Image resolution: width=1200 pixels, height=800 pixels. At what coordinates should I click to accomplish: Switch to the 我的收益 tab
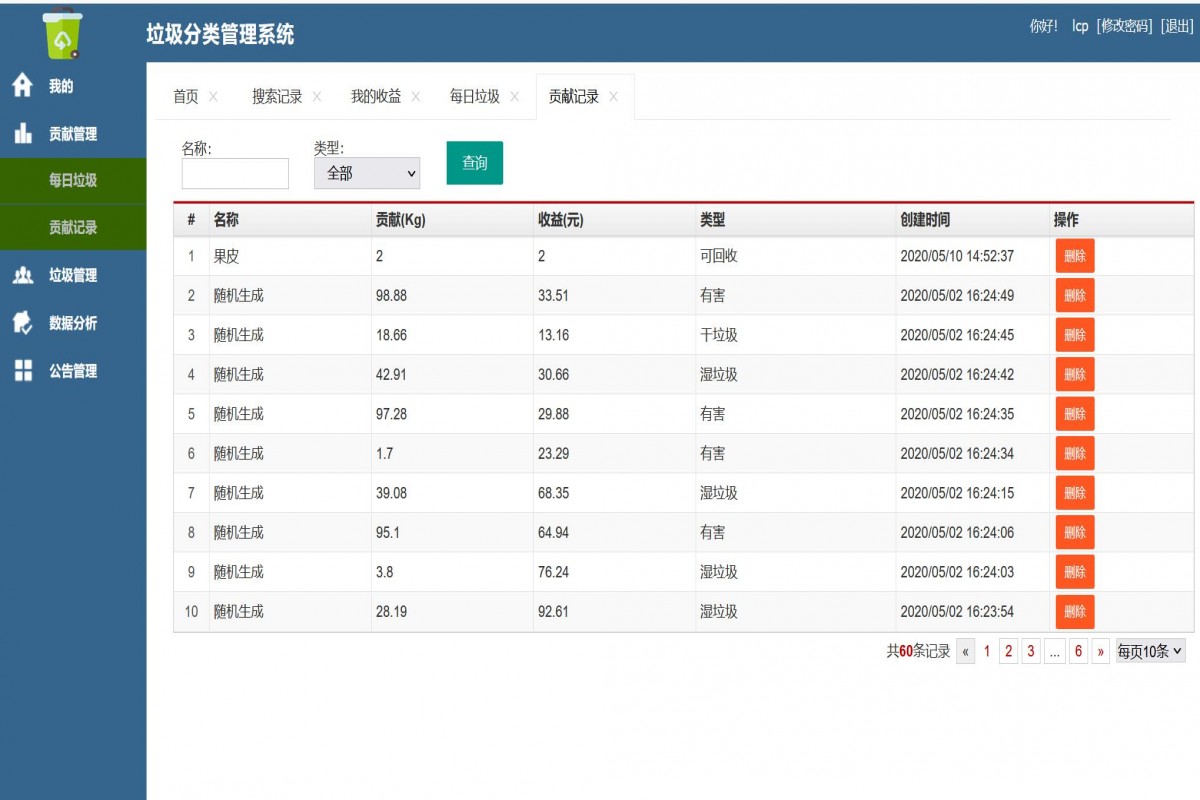coord(374,95)
